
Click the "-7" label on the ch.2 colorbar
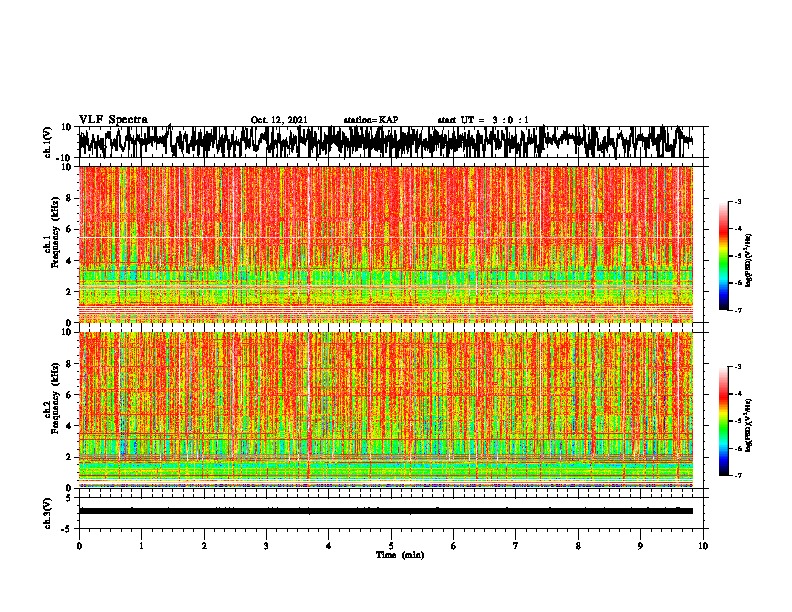coord(738,475)
